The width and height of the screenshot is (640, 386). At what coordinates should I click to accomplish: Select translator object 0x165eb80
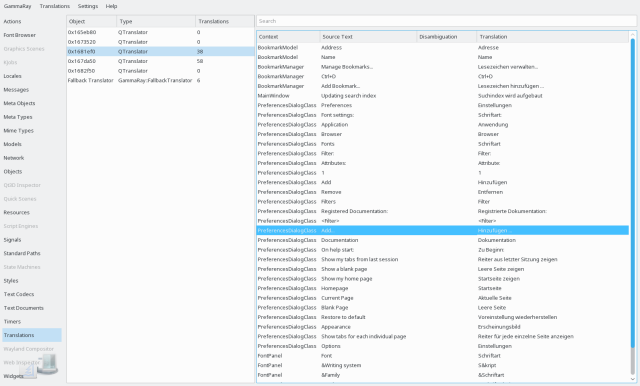160,32
